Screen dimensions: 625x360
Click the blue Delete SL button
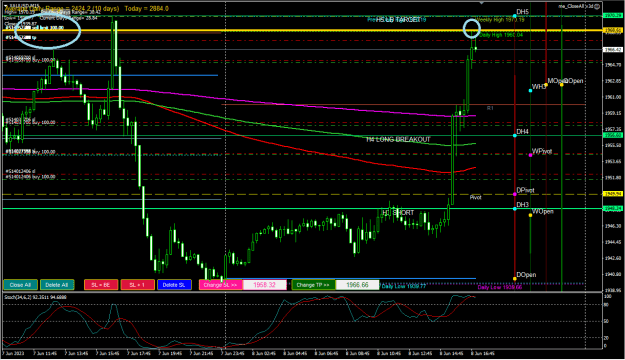pyautogui.click(x=174, y=285)
